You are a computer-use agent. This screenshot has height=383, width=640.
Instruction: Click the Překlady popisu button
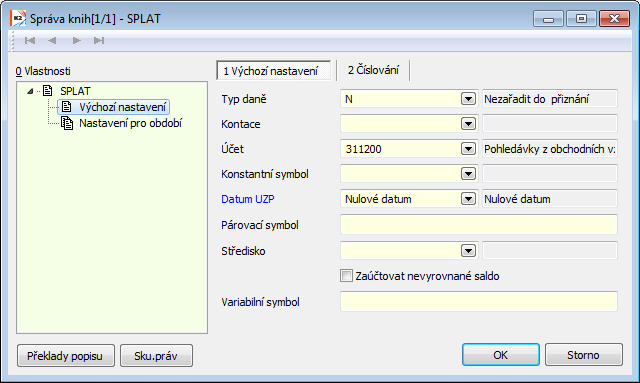tap(66, 356)
